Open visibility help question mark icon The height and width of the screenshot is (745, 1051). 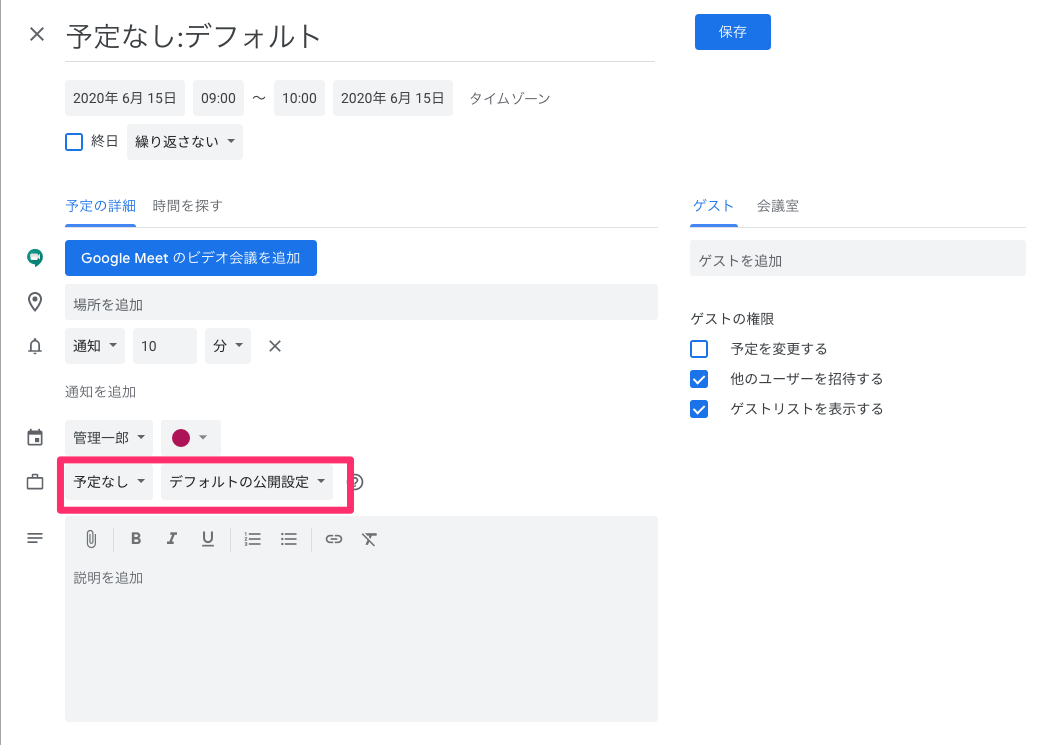click(x=355, y=482)
